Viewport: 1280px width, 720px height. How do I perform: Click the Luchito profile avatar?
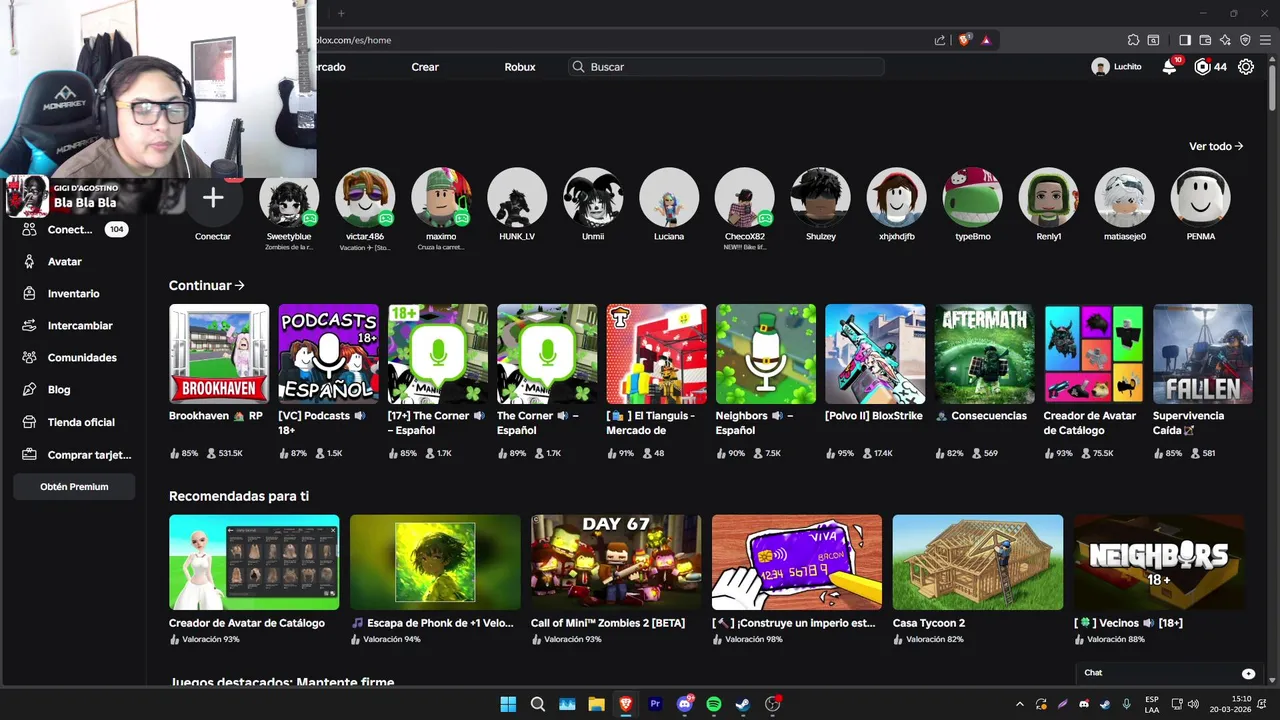click(x=1100, y=67)
